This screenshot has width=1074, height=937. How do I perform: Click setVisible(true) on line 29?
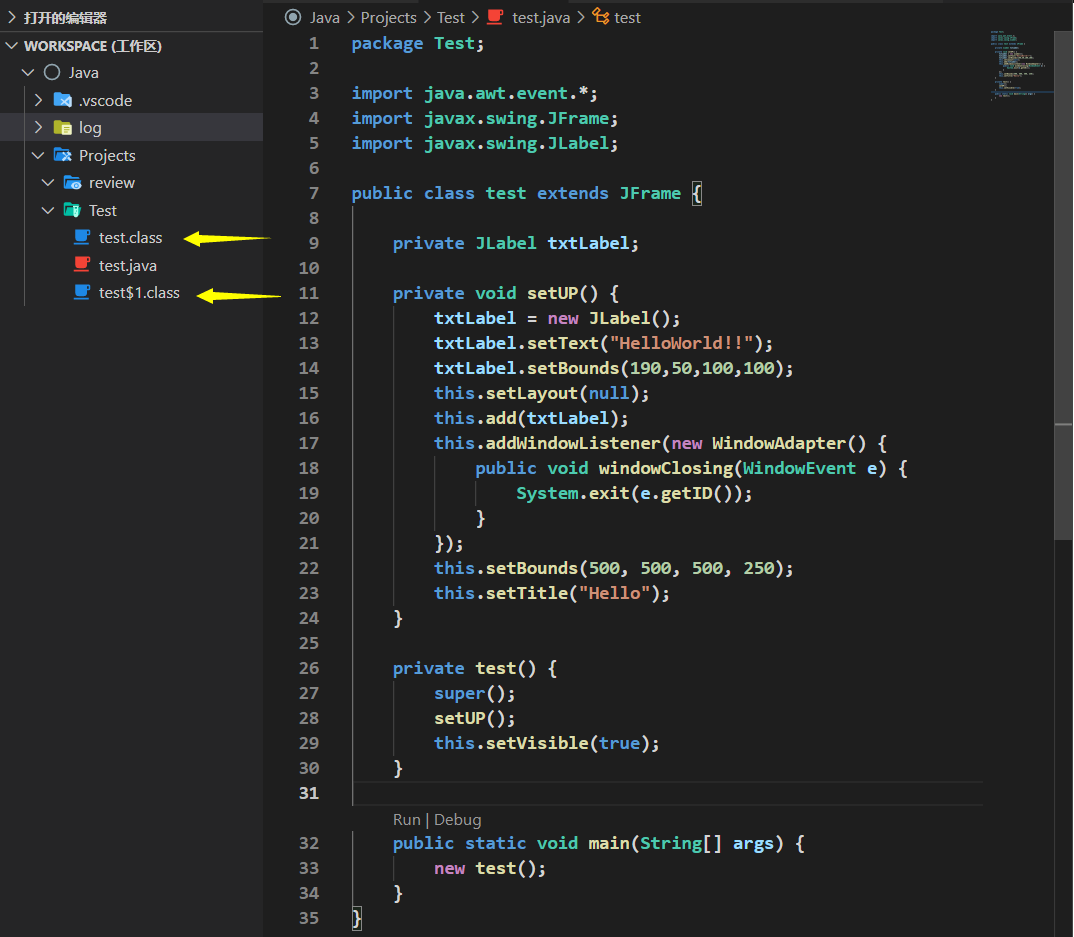tap(573, 744)
